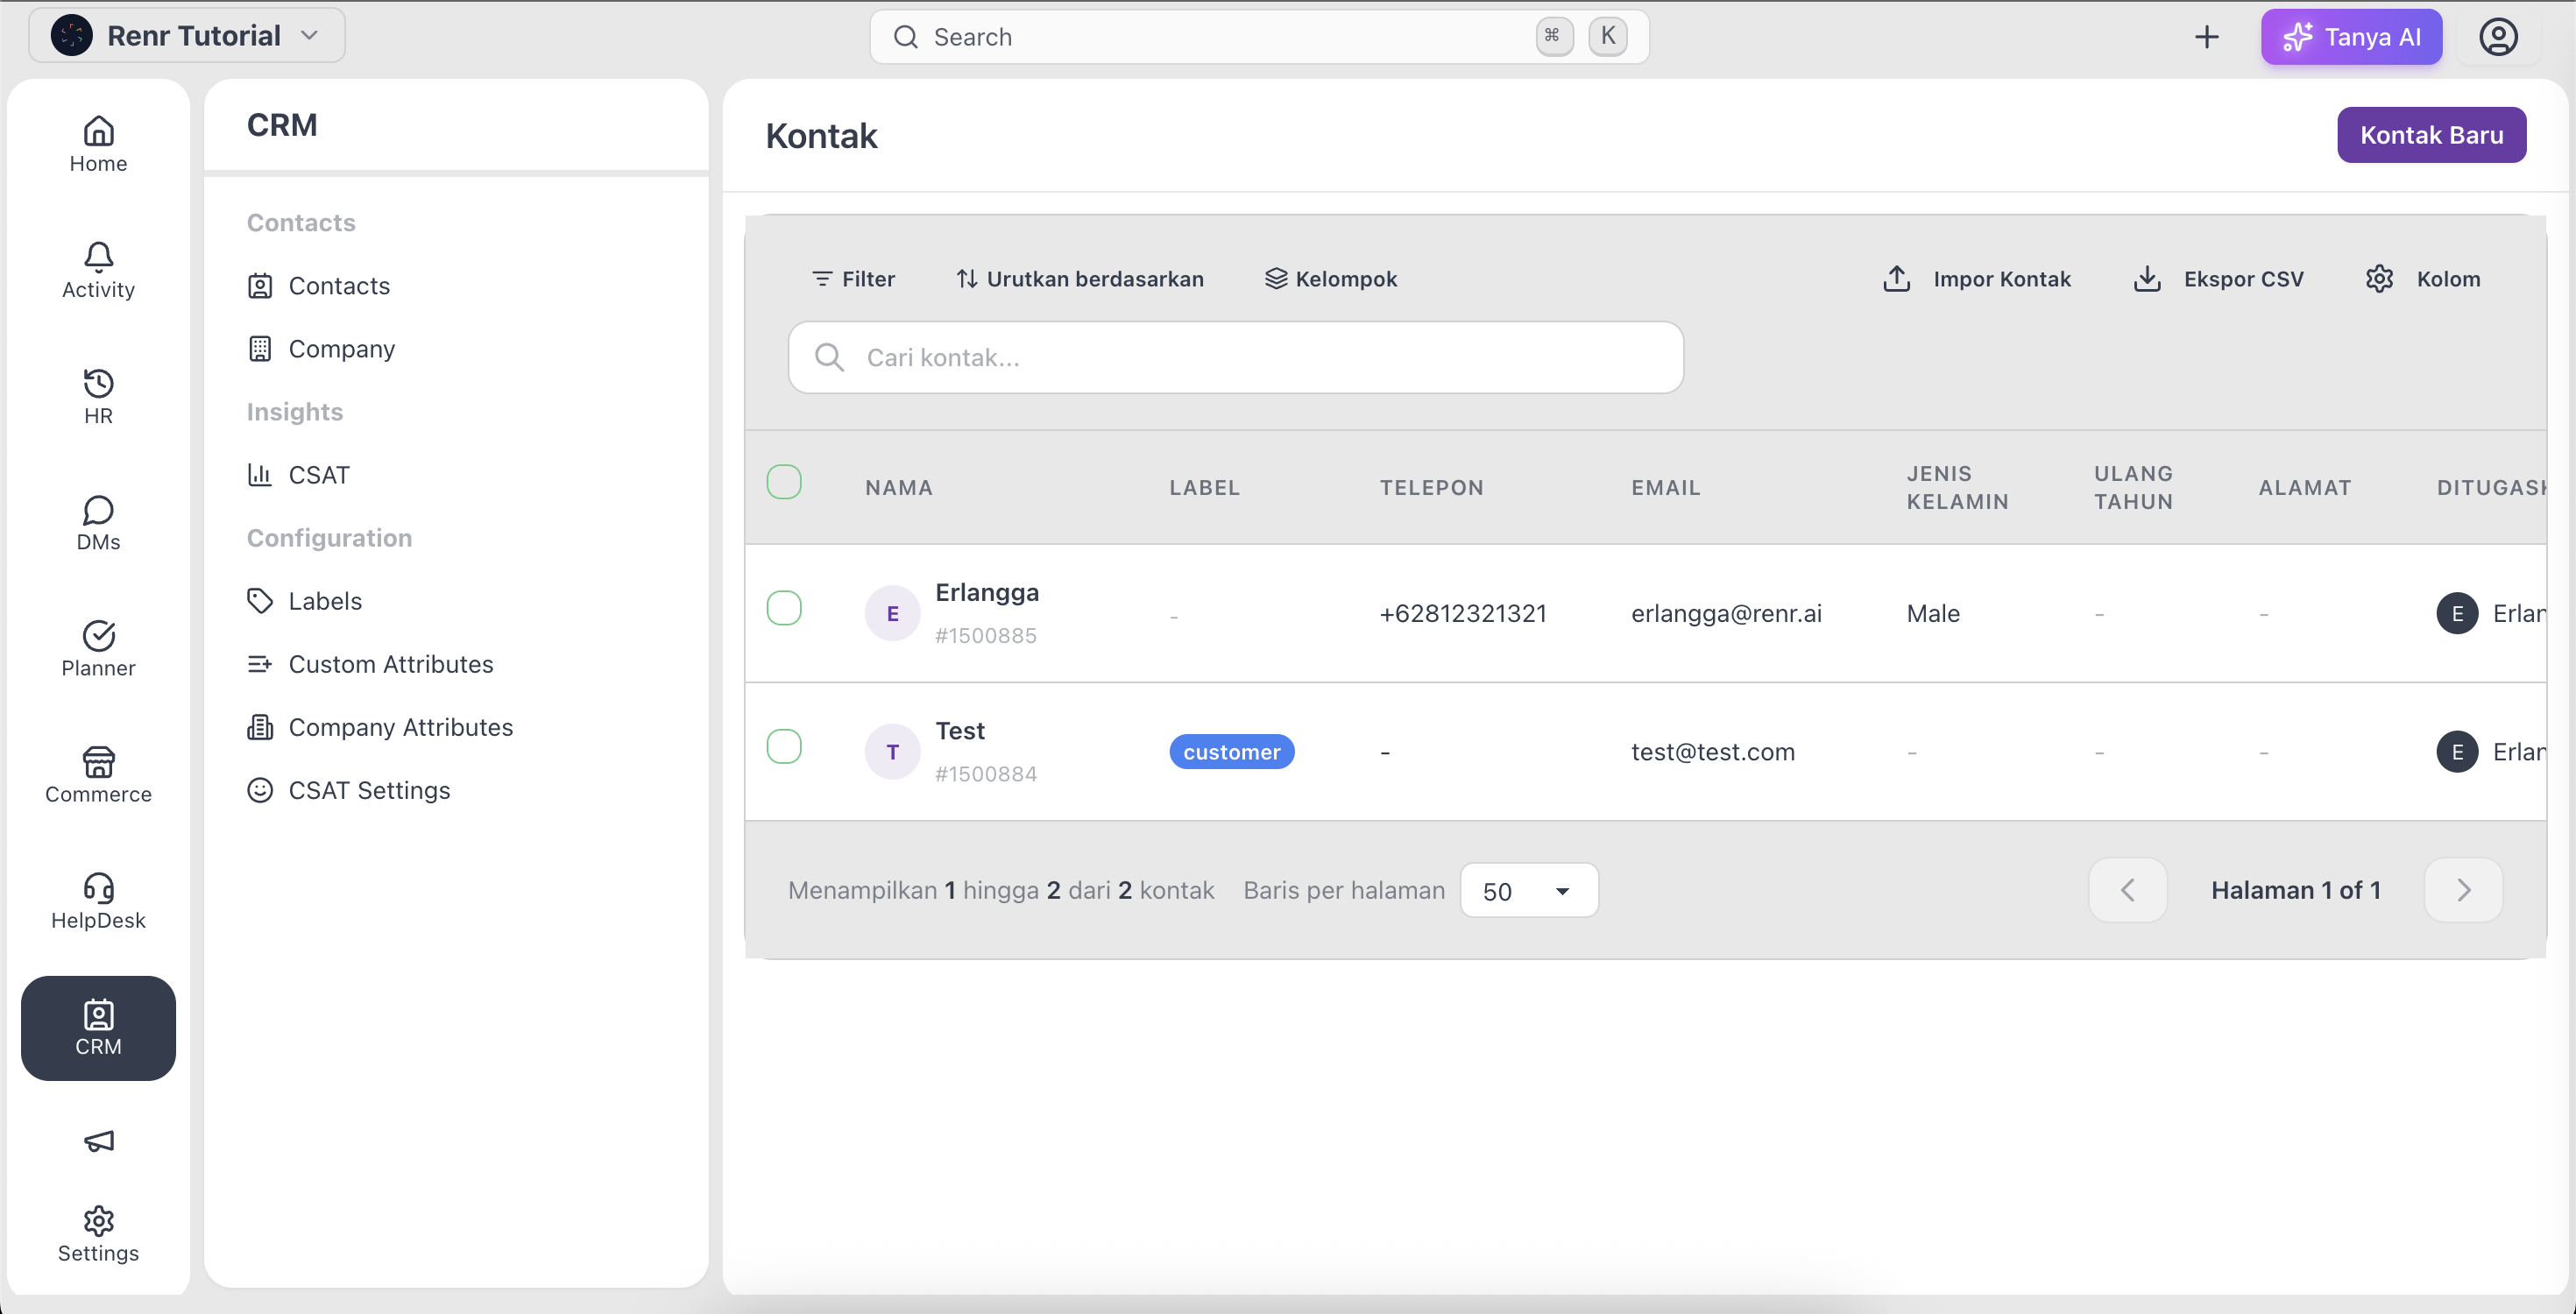Click the Kontak Baru button

(x=2431, y=135)
